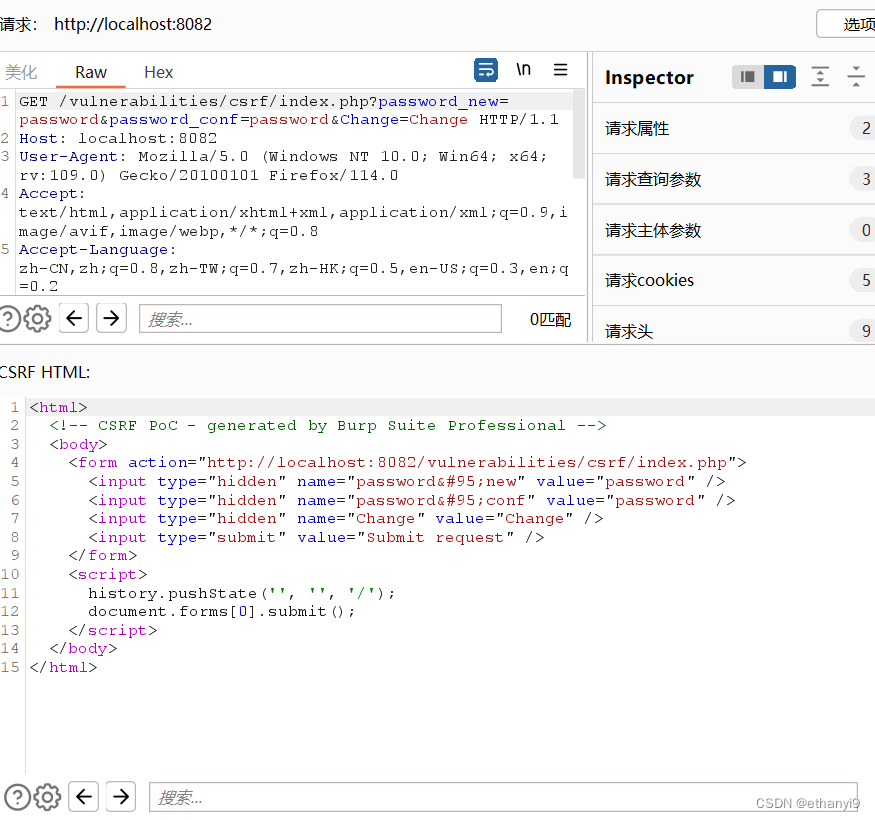Click the GET request line text
This screenshot has height=820, width=875.
(x=289, y=111)
